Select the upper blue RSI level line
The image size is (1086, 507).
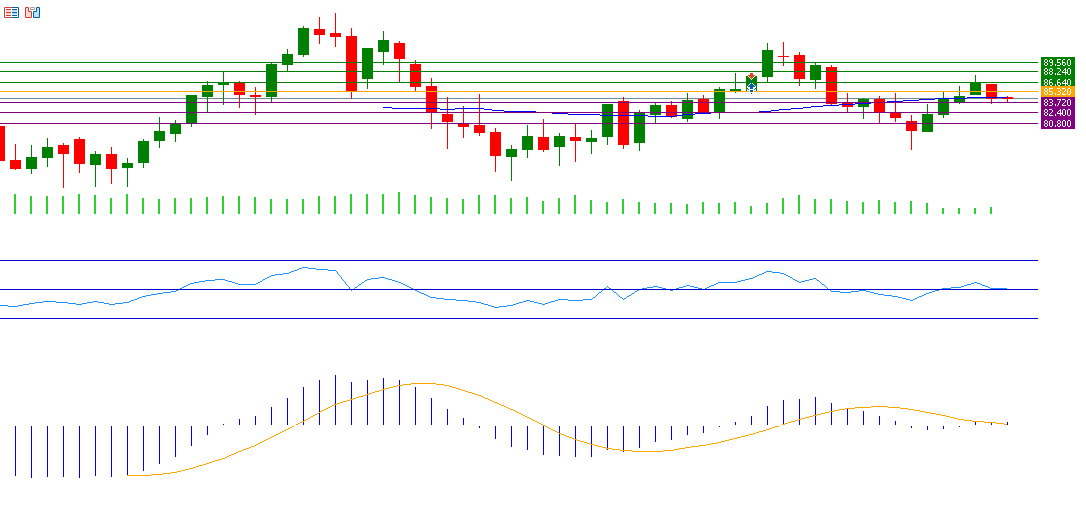click(x=500, y=260)
